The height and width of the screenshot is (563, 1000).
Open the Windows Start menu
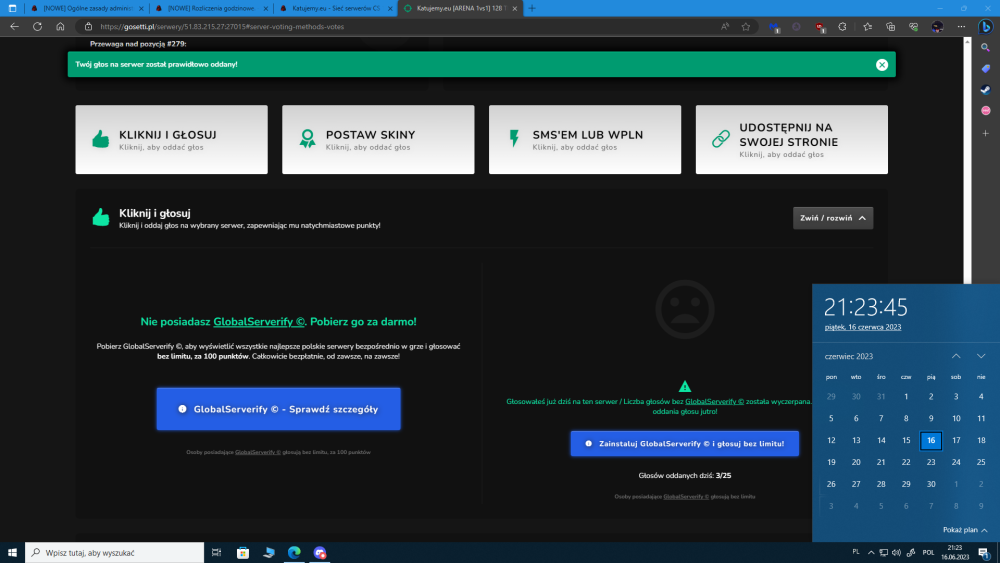[12, 553]
